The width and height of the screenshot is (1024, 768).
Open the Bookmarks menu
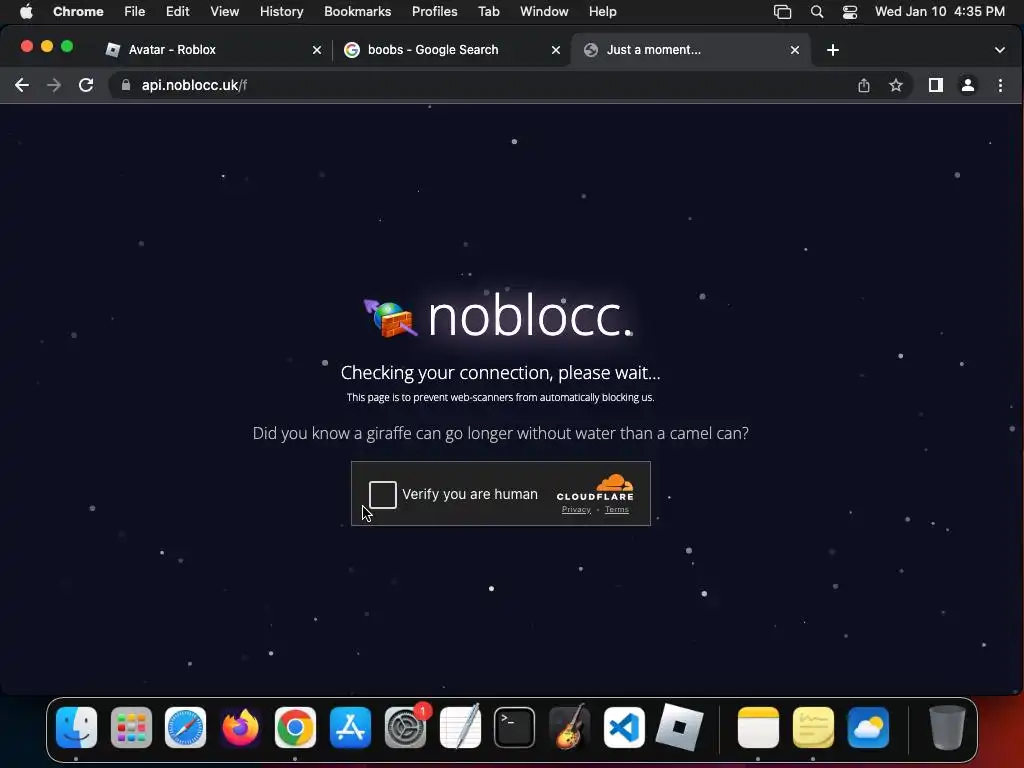[357, 12]
